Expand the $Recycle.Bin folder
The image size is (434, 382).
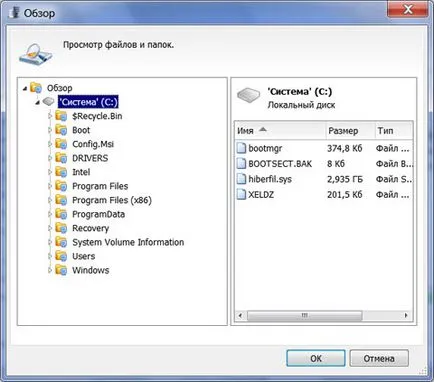[x=50, y=116]
